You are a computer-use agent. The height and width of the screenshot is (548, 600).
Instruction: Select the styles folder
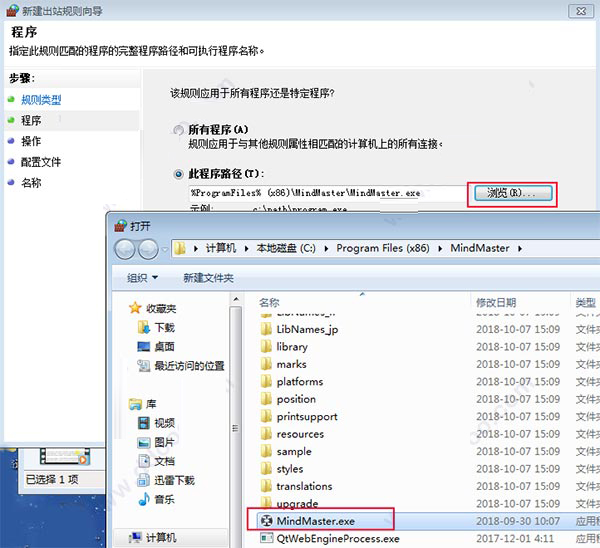pos(290,469)
